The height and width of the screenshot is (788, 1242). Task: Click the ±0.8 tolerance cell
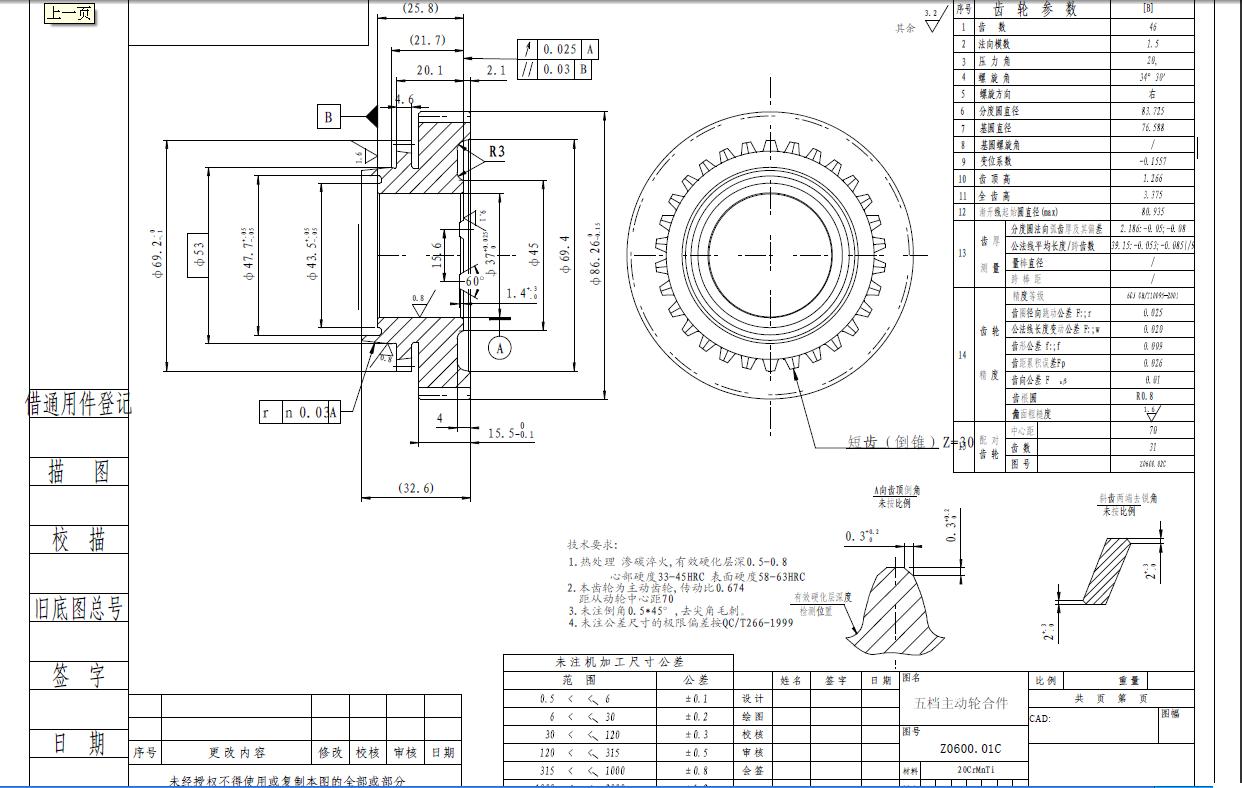coord(696,771)
